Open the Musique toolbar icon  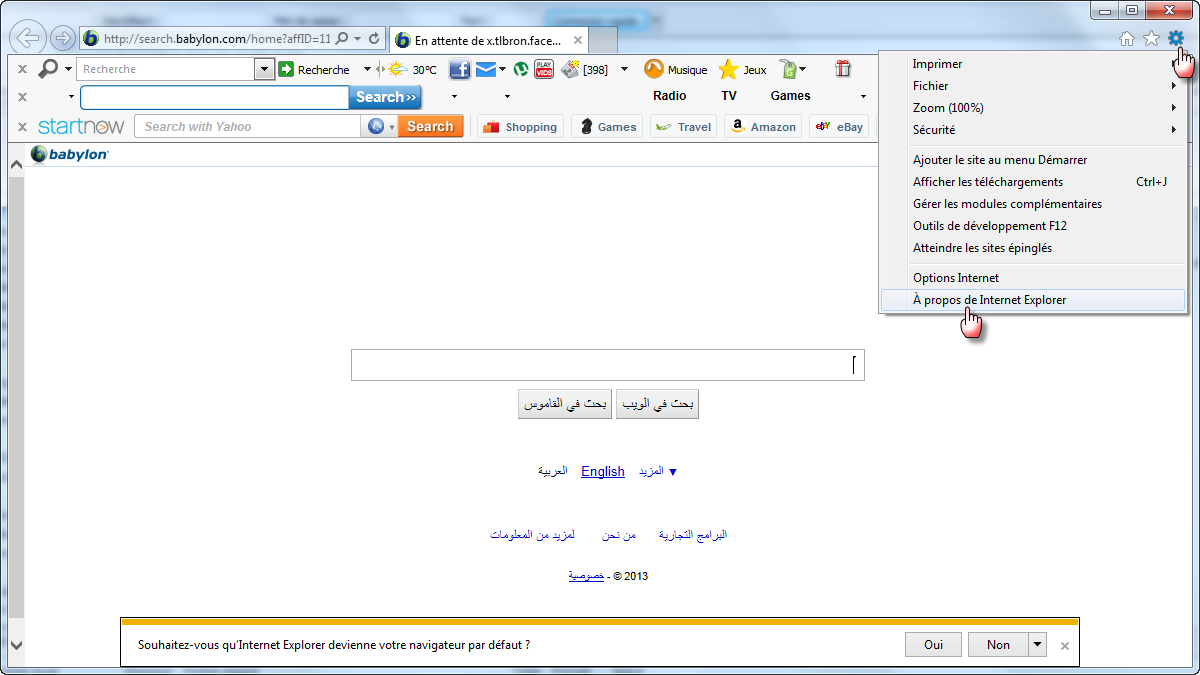click(x=675, y=70)
